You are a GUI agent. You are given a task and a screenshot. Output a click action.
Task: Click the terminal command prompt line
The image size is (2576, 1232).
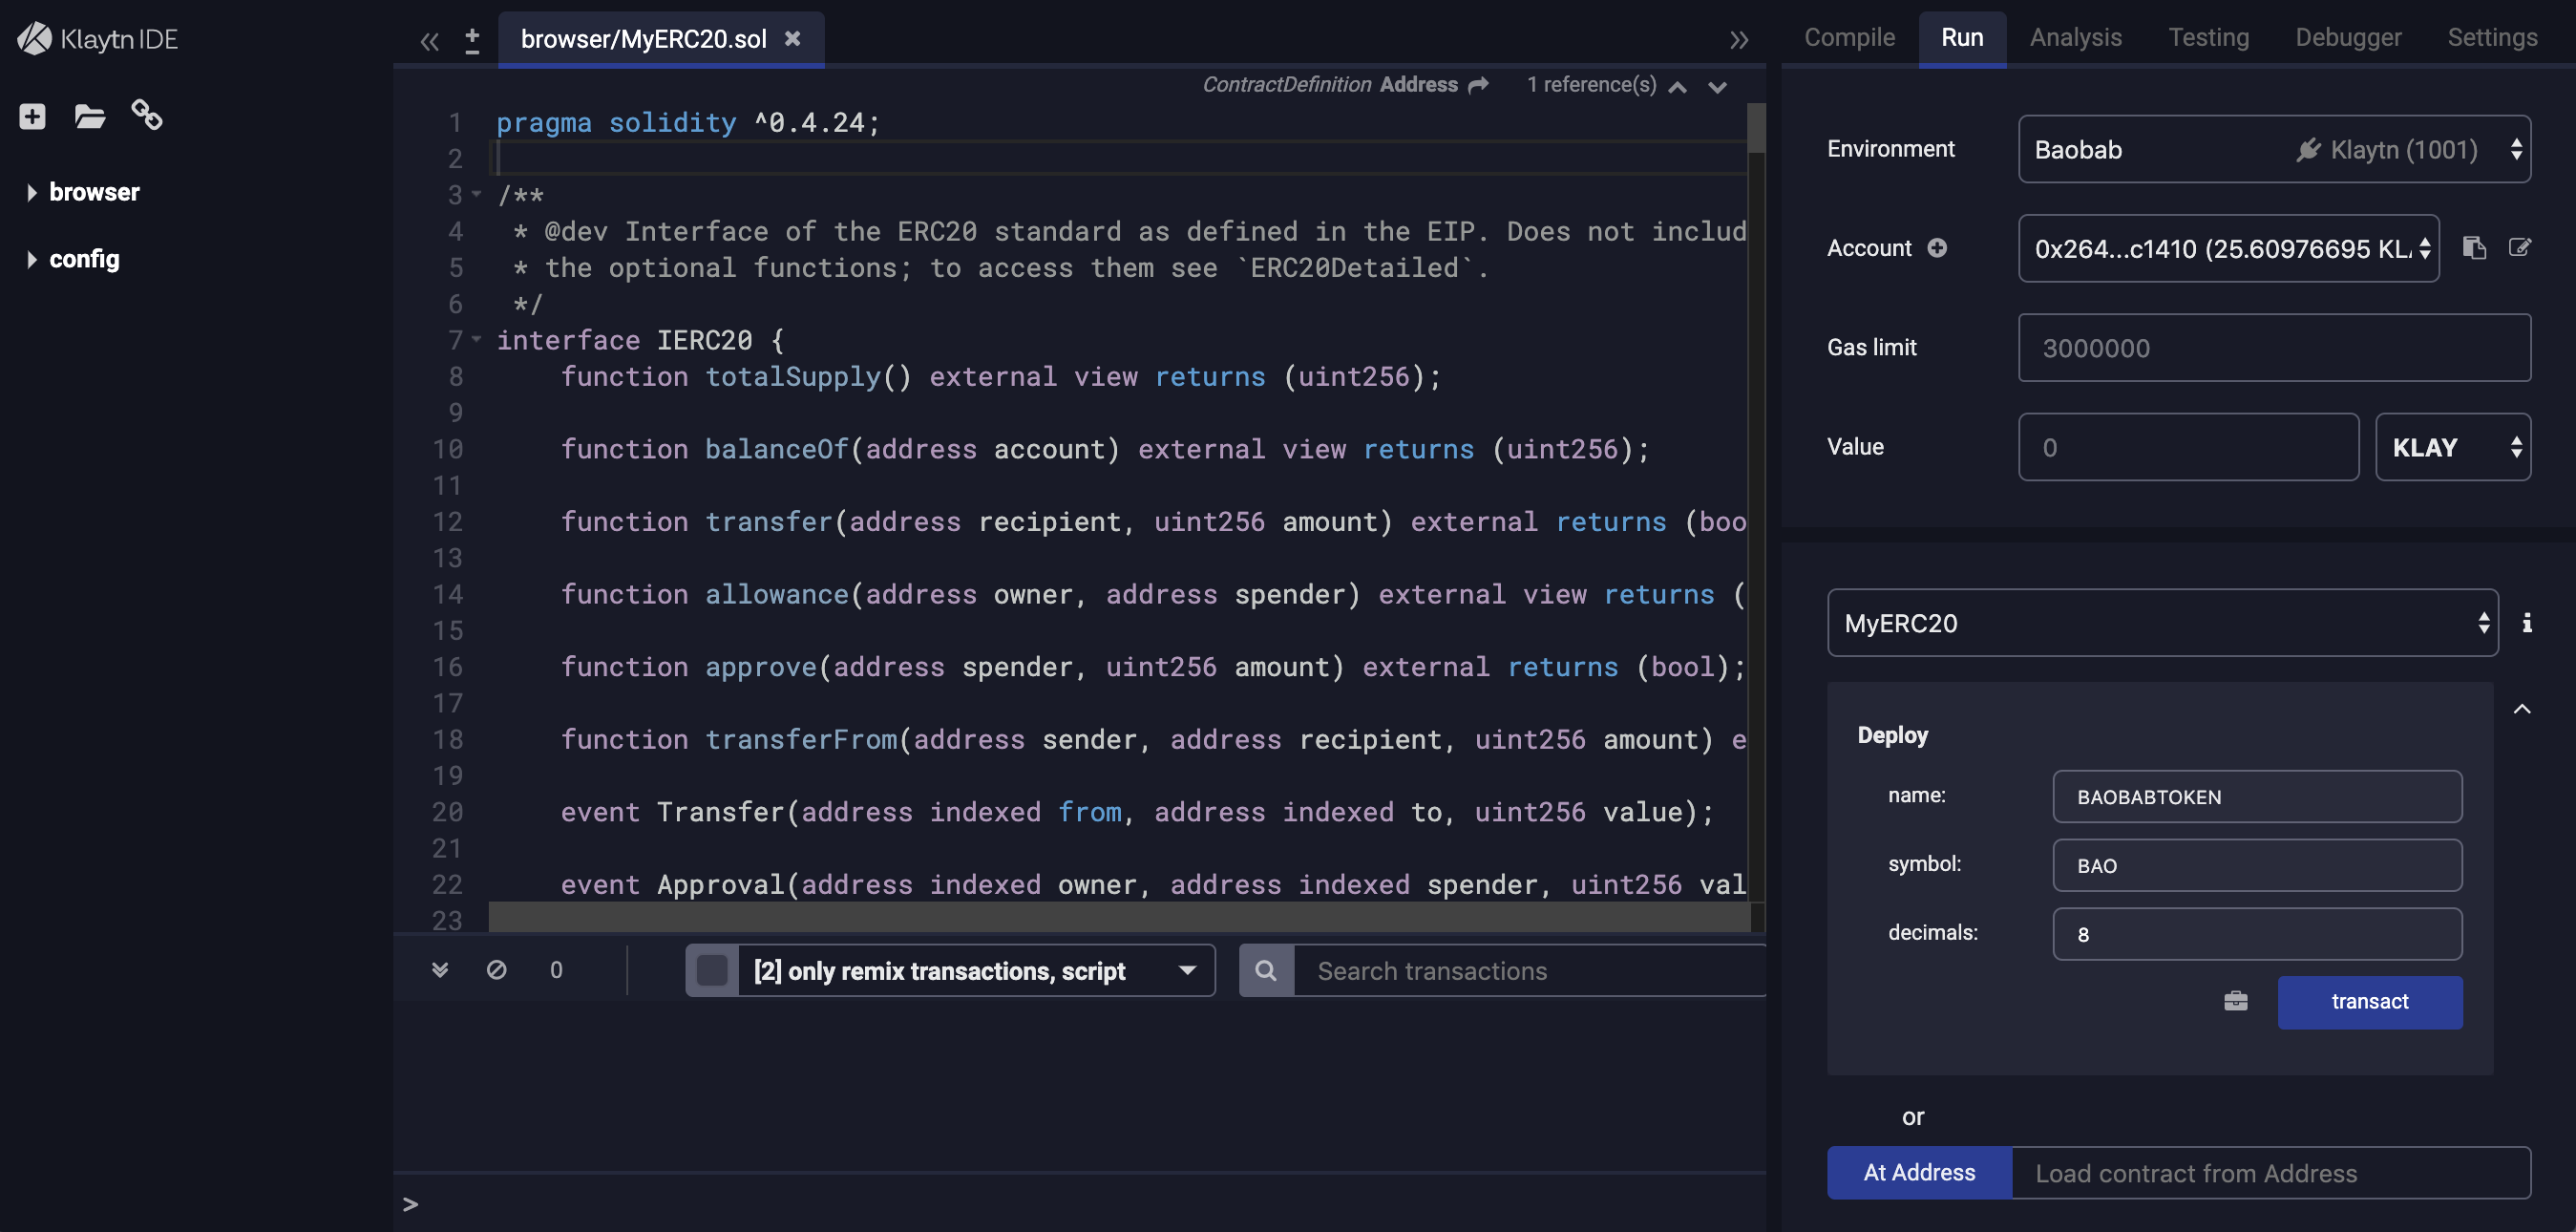(1080, 1203)
